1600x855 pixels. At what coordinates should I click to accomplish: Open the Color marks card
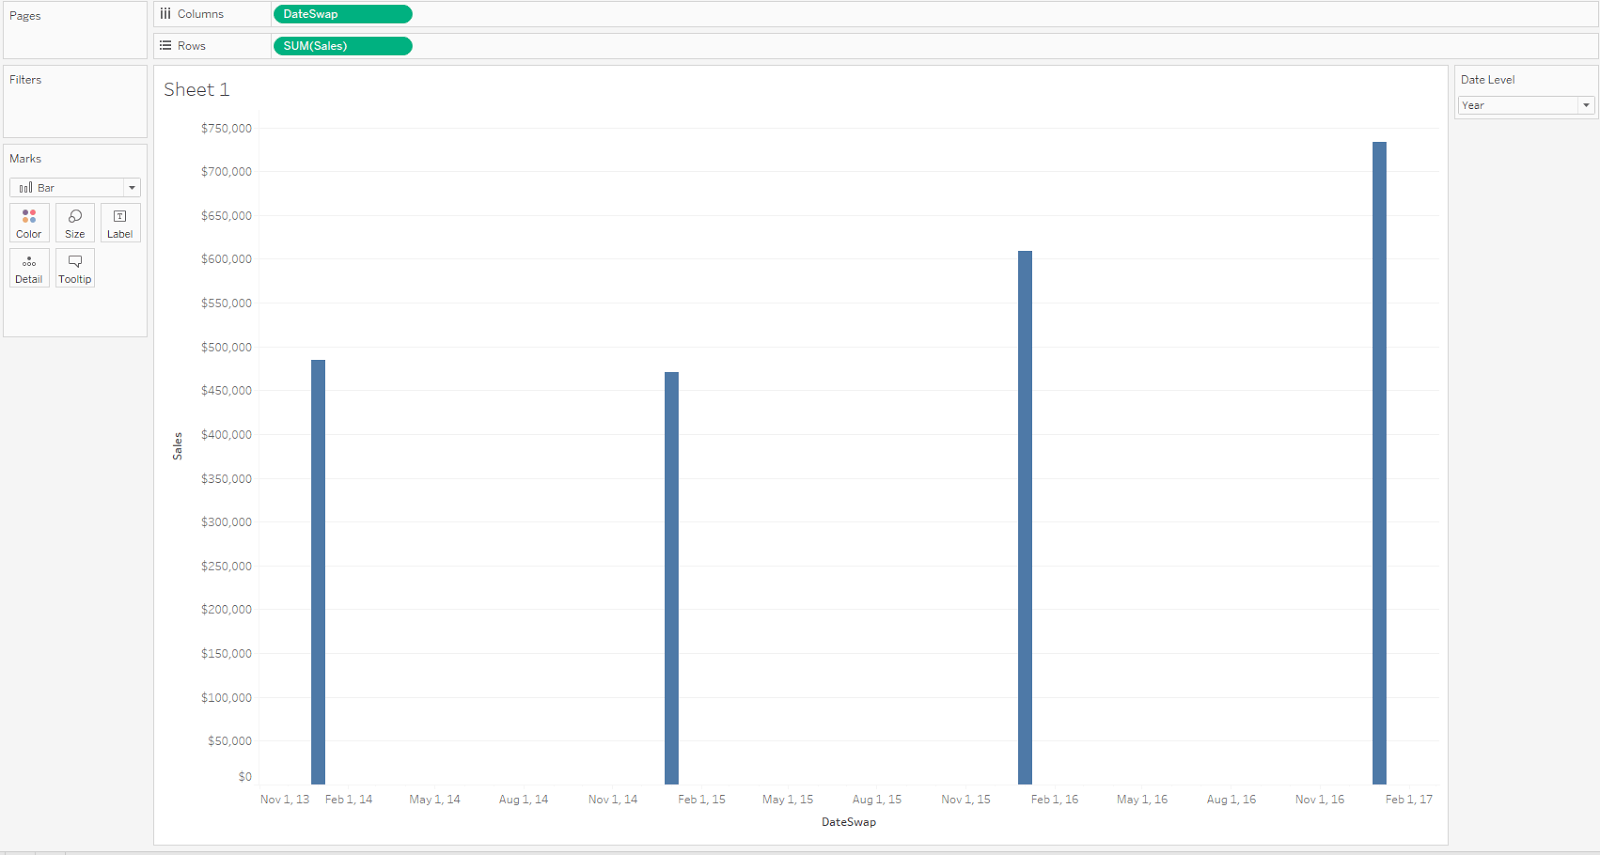(29, 223)
